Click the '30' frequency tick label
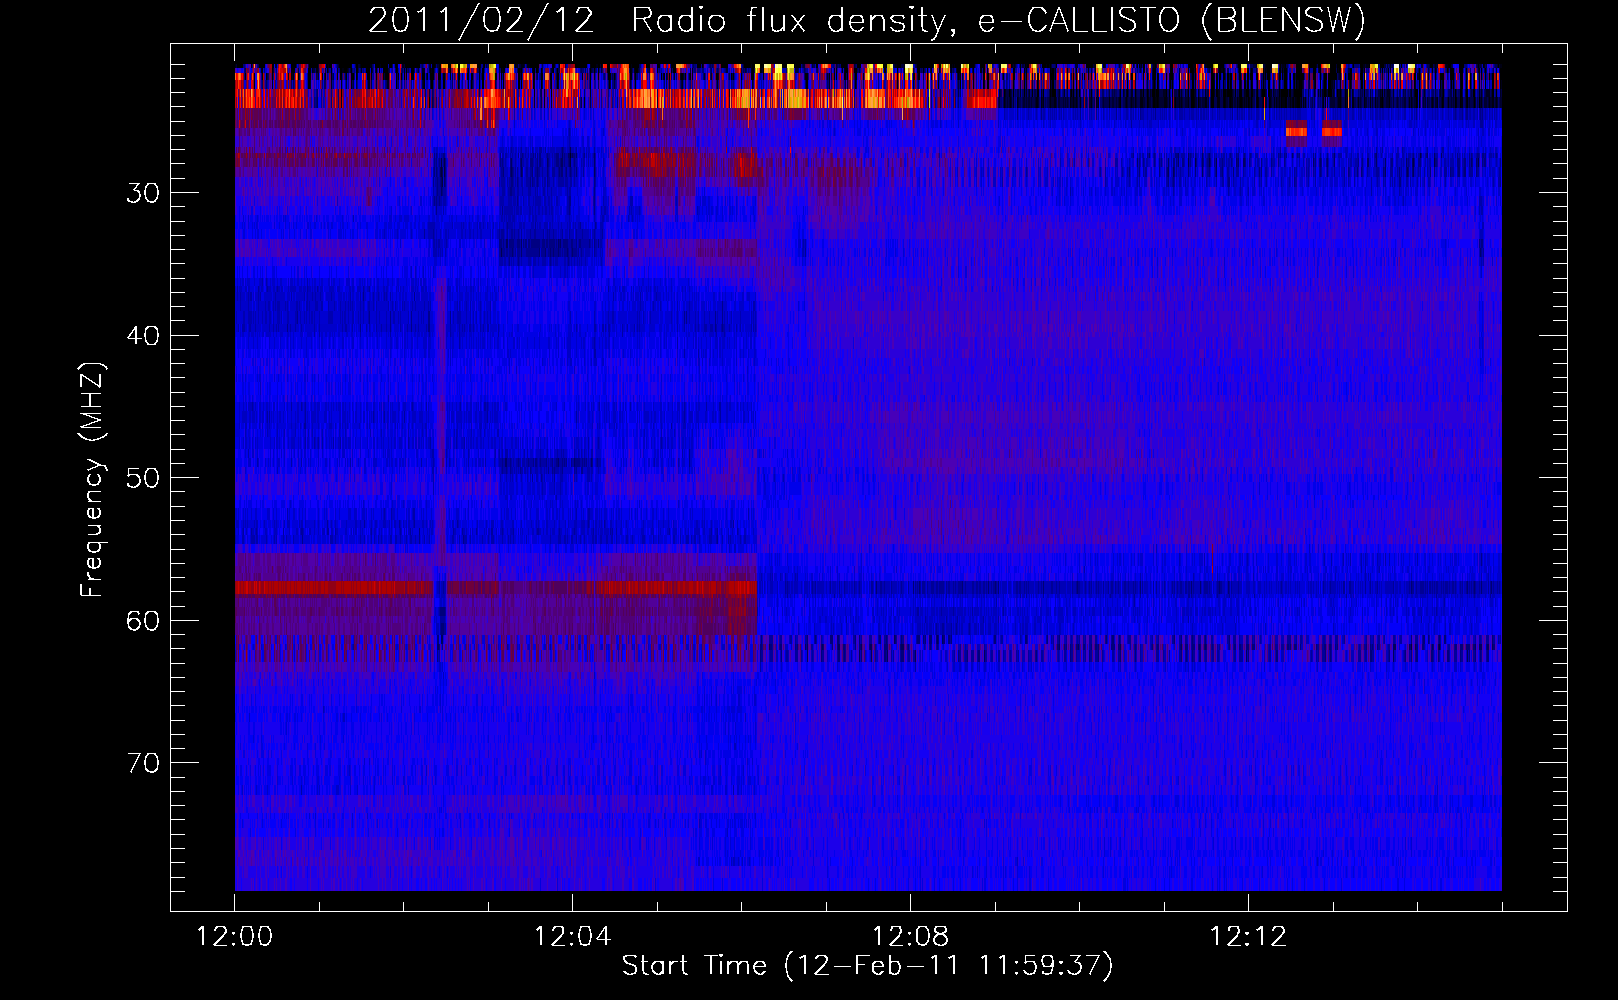Screen dimensions: 1618x1000 click(143, 193)
